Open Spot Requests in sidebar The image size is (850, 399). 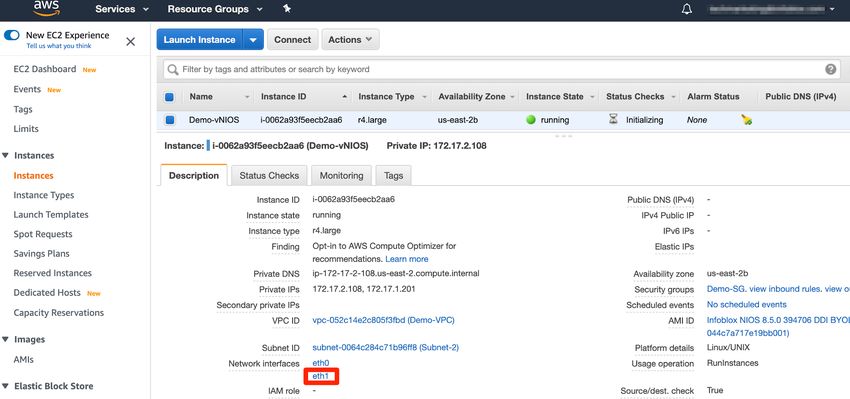[x=43, y=234]
